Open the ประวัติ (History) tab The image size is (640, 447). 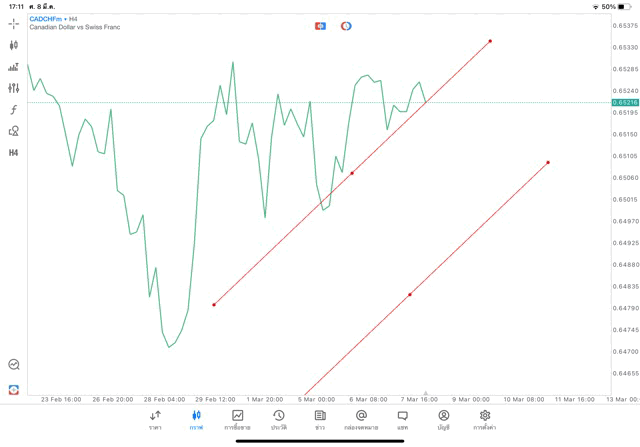coord(278,420)
